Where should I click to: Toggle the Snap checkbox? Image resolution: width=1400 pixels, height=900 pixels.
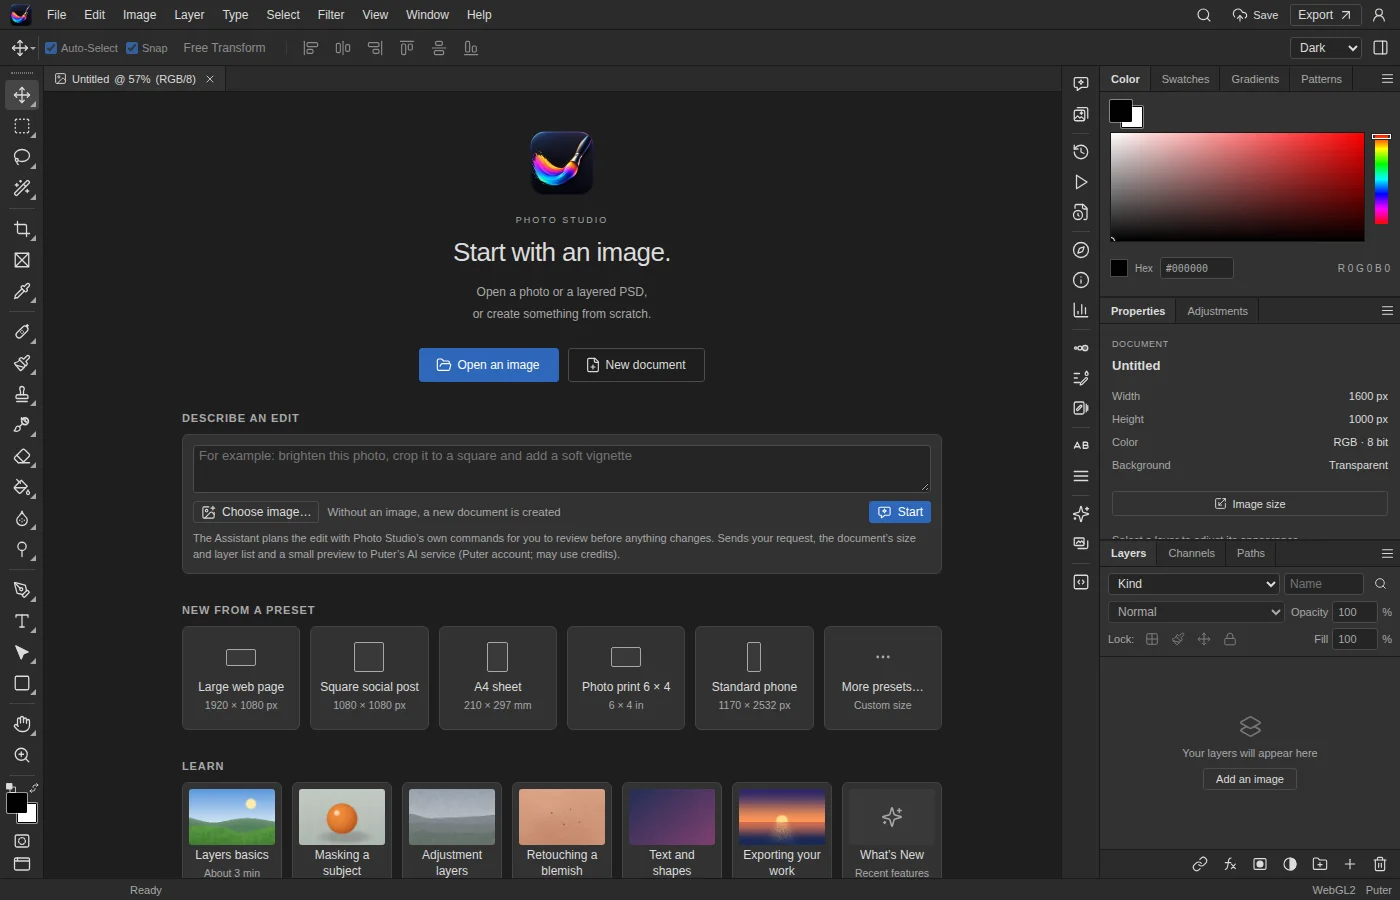[x=132, y=48]
